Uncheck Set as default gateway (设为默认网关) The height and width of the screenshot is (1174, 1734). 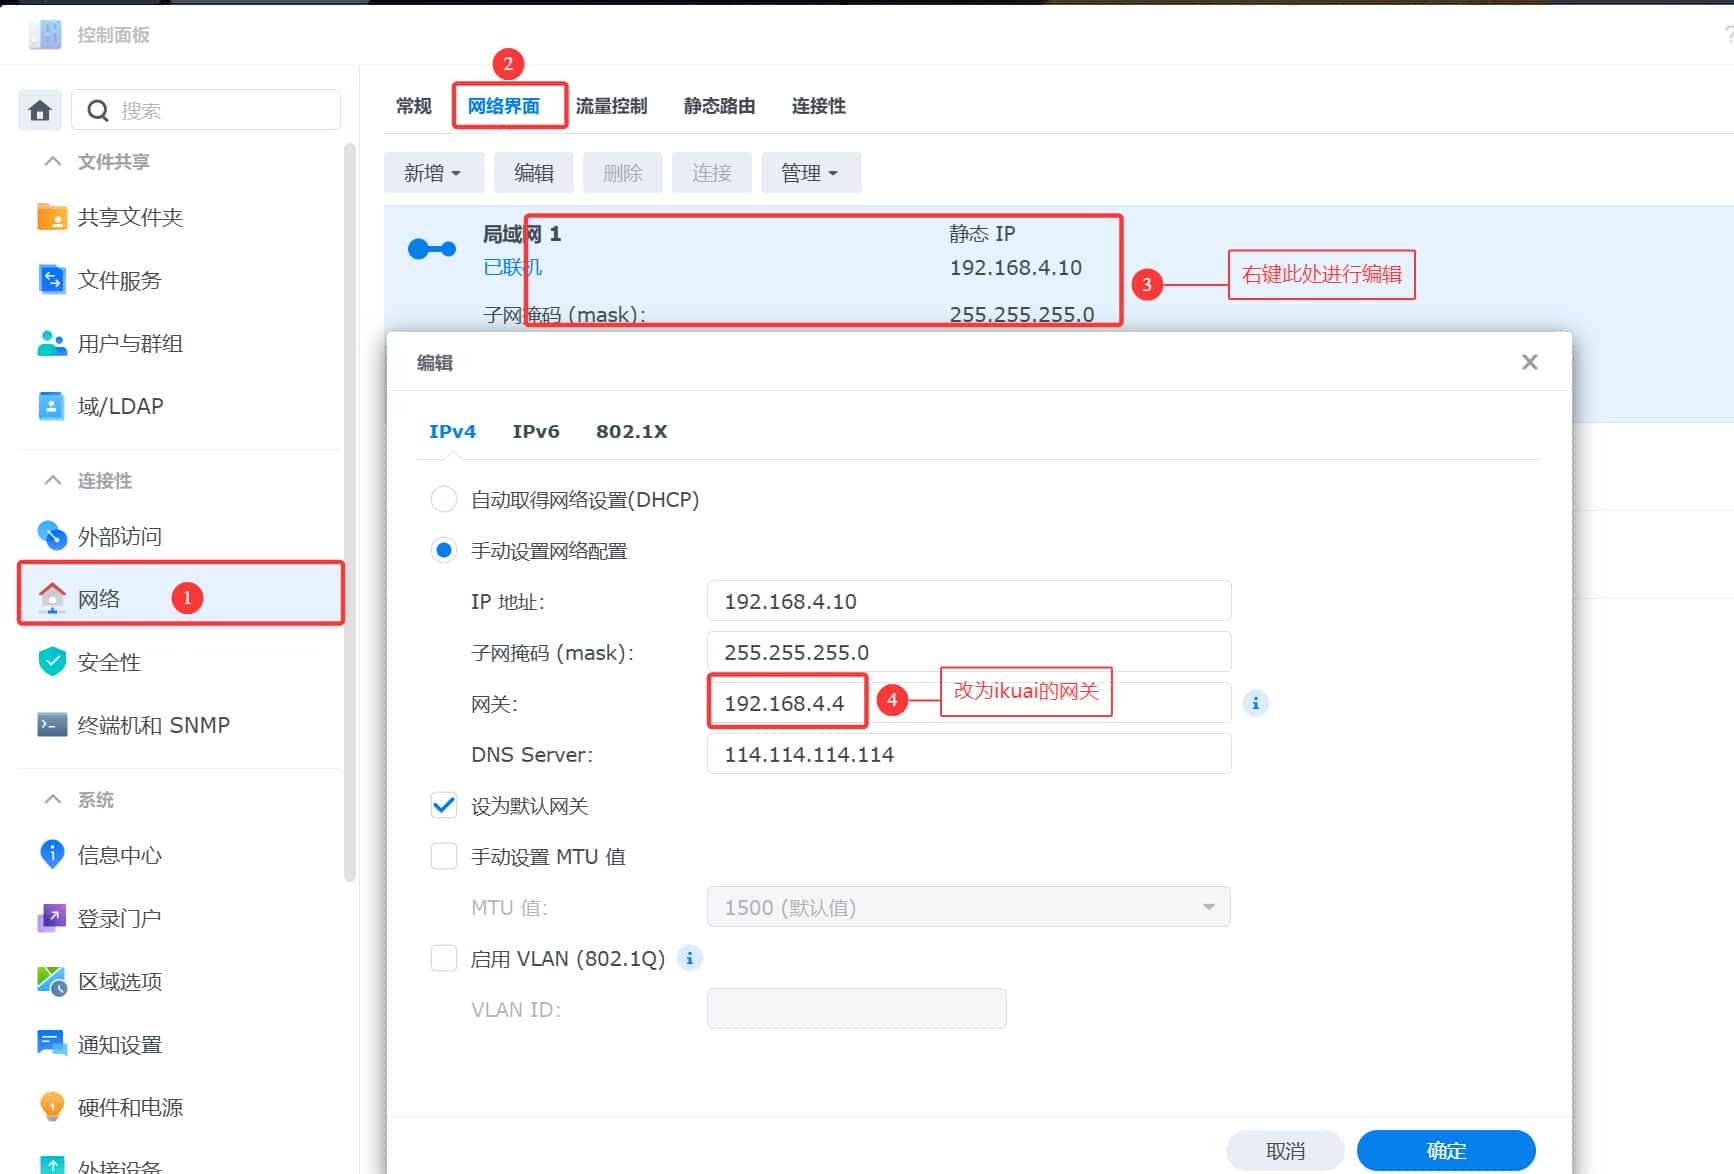coord(444,806)
